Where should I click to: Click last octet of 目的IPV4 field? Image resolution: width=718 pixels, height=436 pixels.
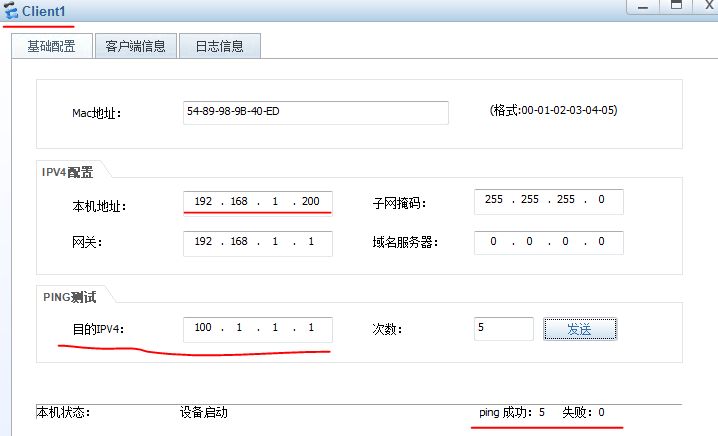[x=311, y=329]
